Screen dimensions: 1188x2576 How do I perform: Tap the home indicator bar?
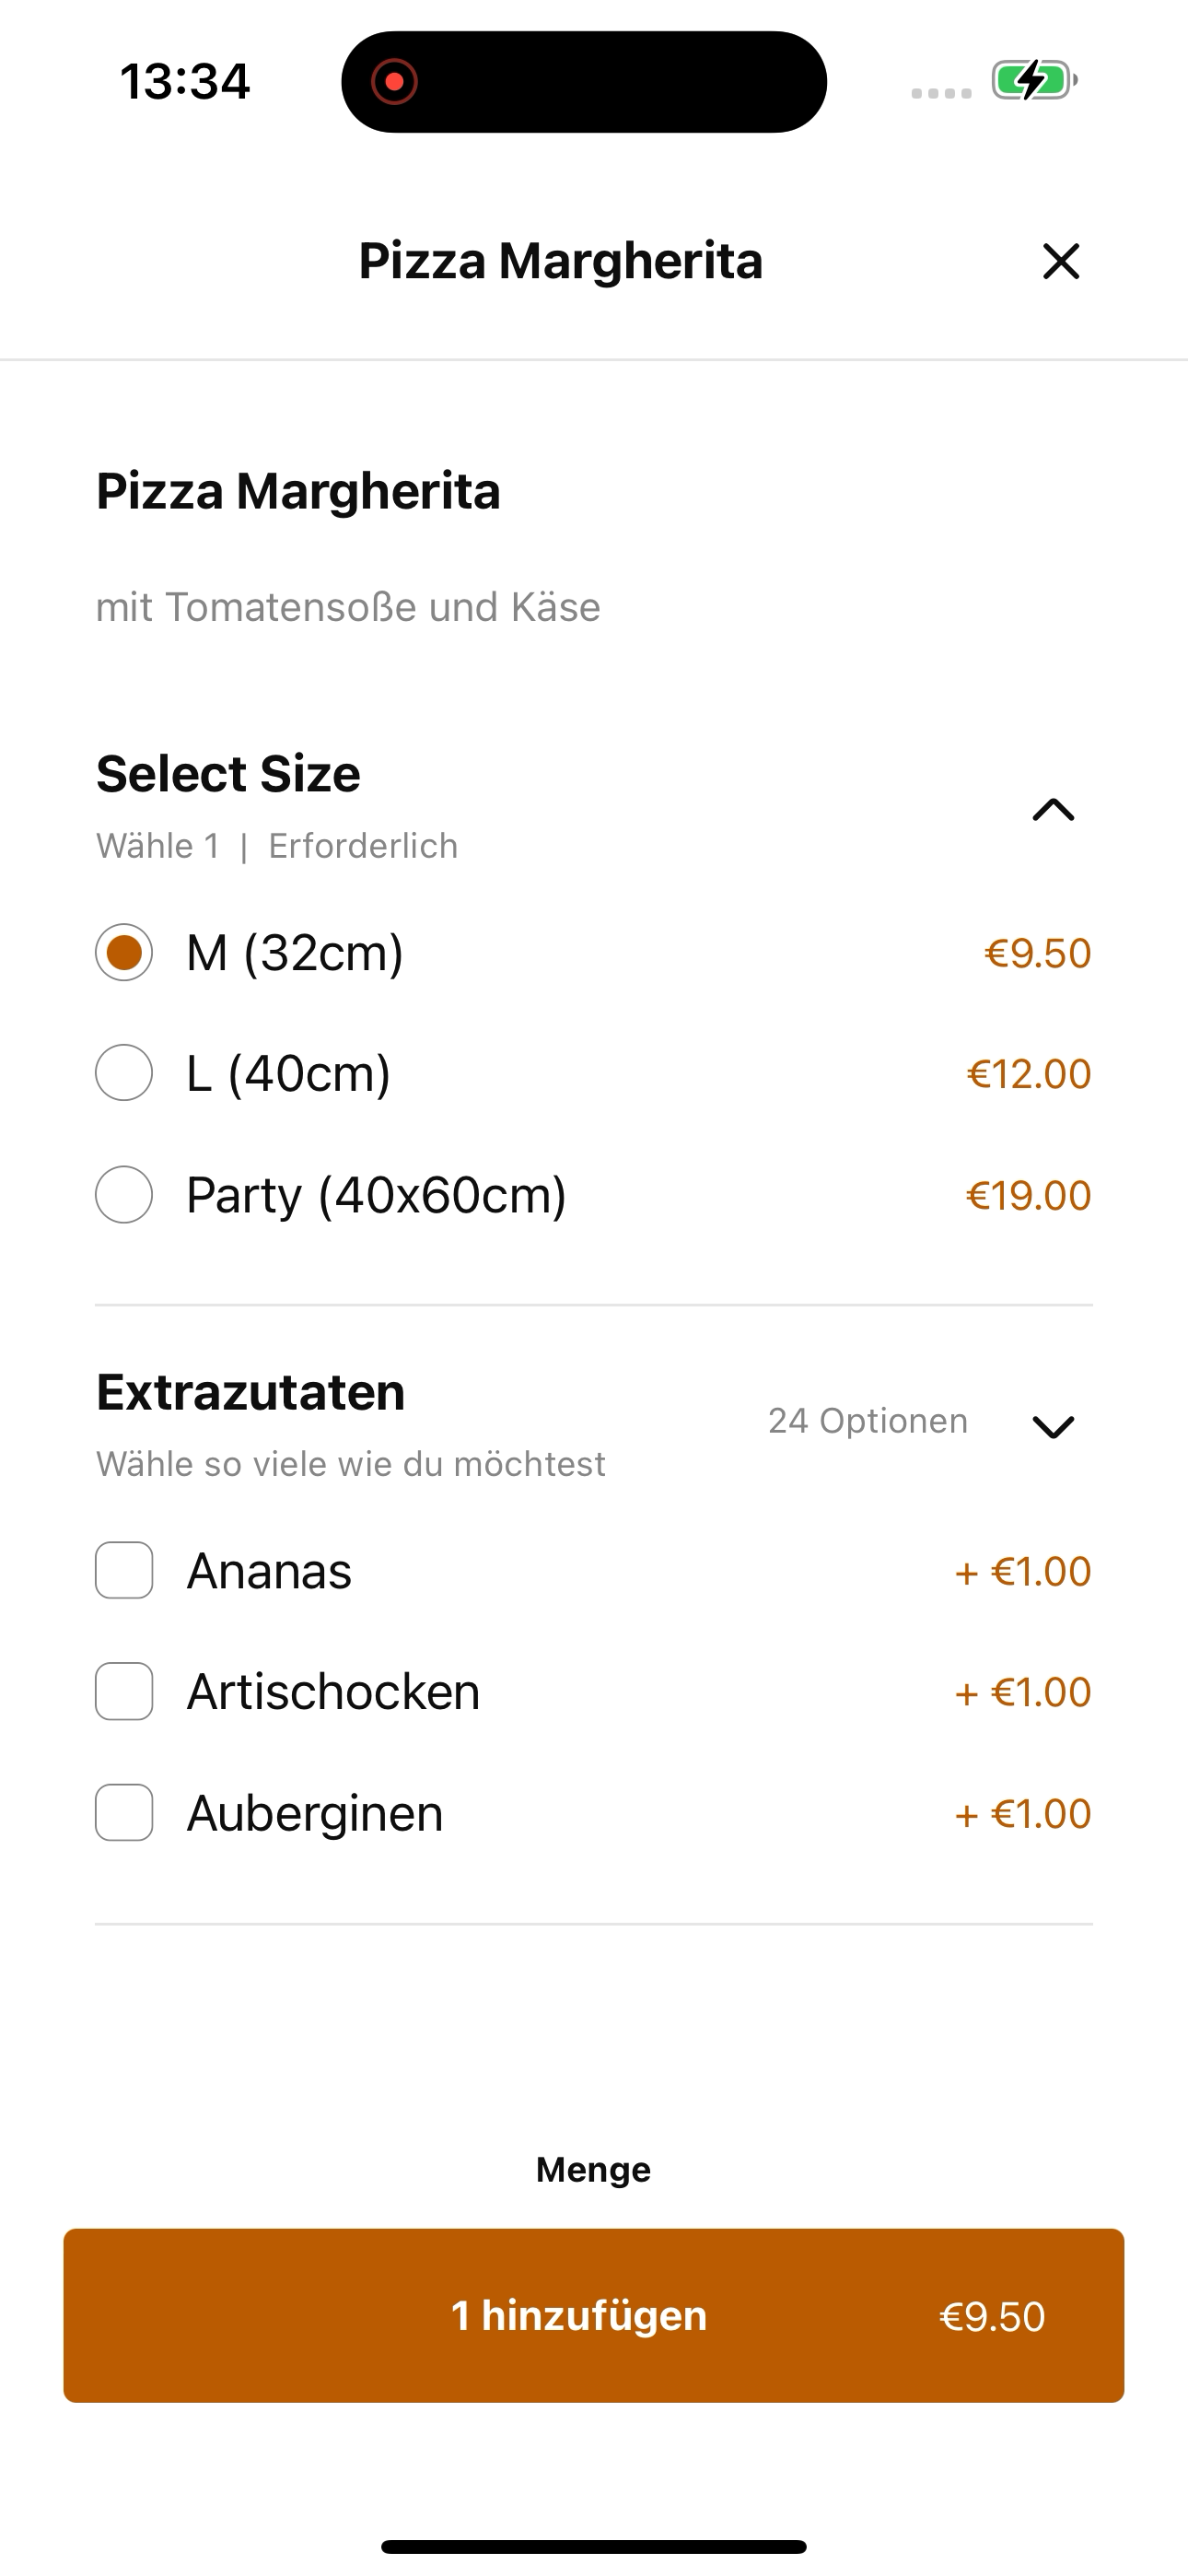click(x=594, y=2547)
